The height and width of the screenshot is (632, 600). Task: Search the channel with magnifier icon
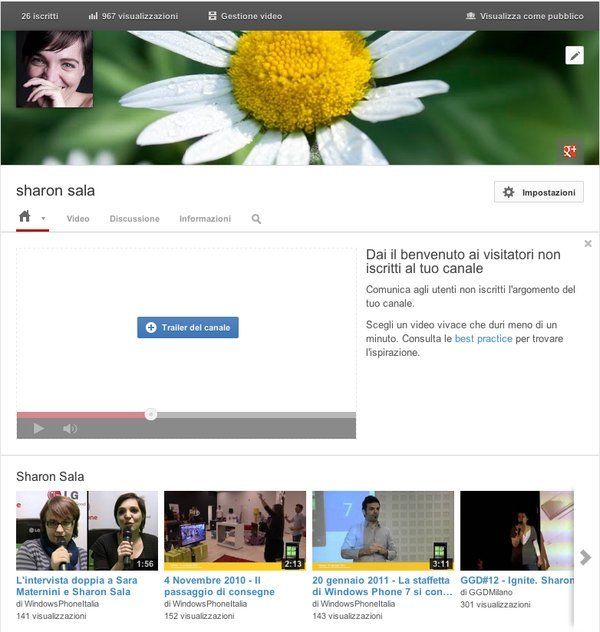point(256,219)
